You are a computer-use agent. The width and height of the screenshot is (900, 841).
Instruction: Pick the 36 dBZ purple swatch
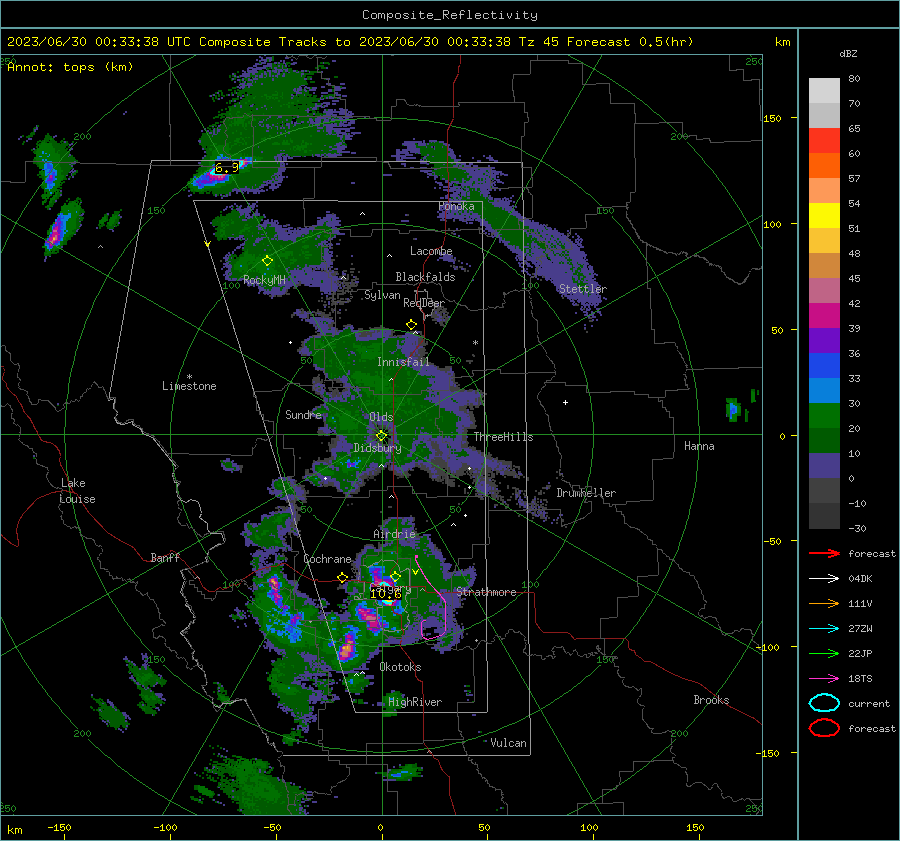point(824,340)
